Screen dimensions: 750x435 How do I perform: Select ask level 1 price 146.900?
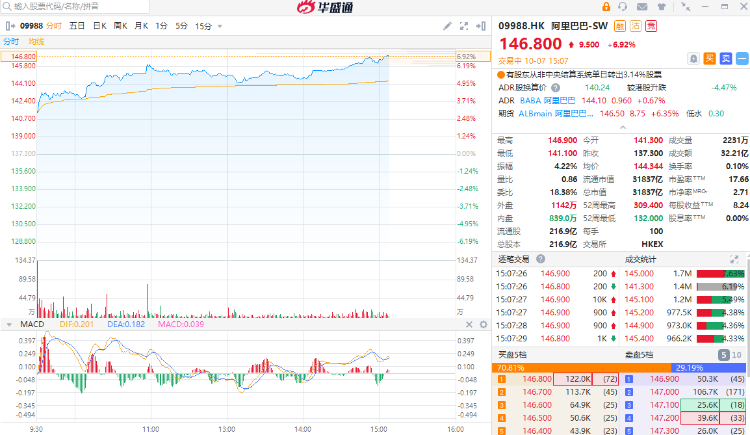(664, 379)
